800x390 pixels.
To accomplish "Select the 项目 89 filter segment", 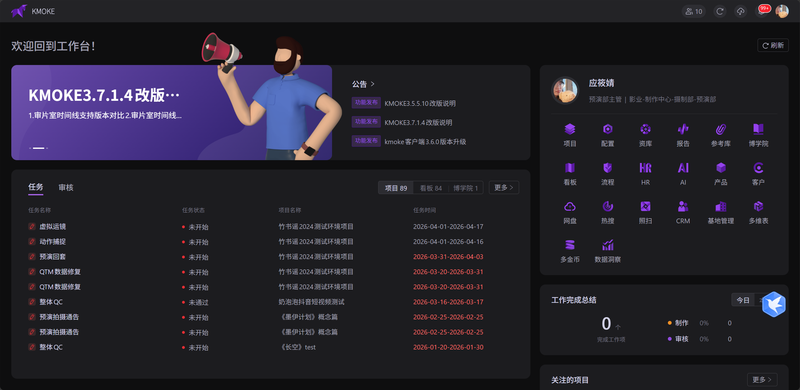I will (396, 188).
